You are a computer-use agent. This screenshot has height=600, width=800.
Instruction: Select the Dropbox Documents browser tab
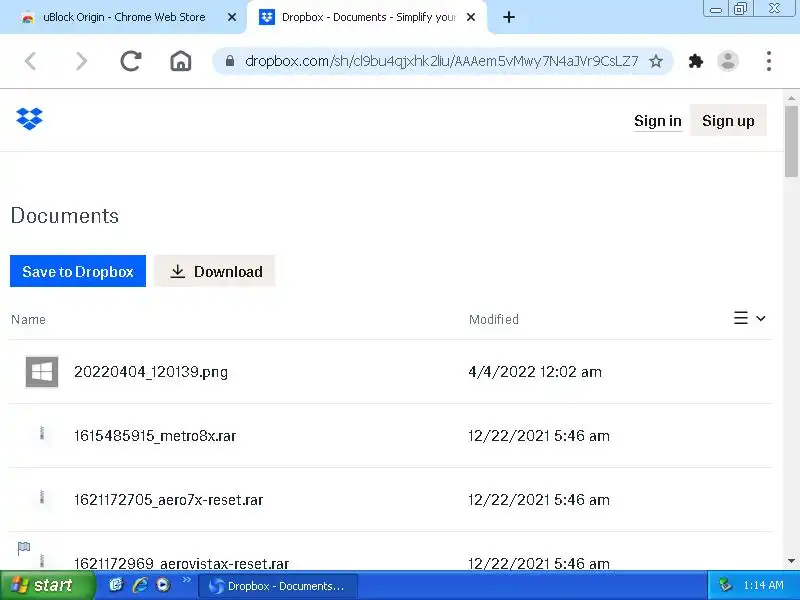click(367, 17)
